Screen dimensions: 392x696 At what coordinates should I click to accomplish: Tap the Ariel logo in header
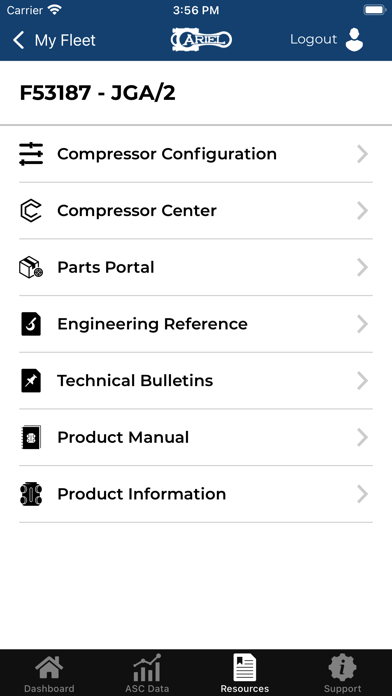pos(201,40)
